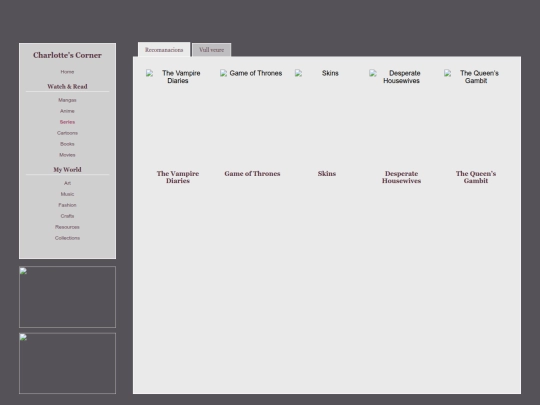Go to the Crafts page
540x405 pixels.
pos(67,216)
